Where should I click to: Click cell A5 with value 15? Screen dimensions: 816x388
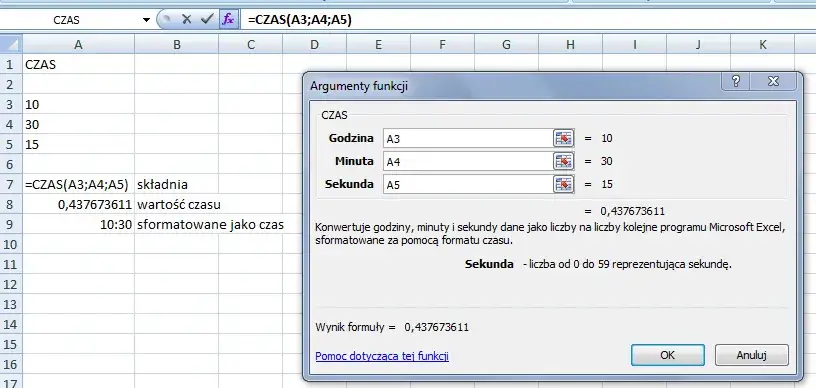coord(79,145)
